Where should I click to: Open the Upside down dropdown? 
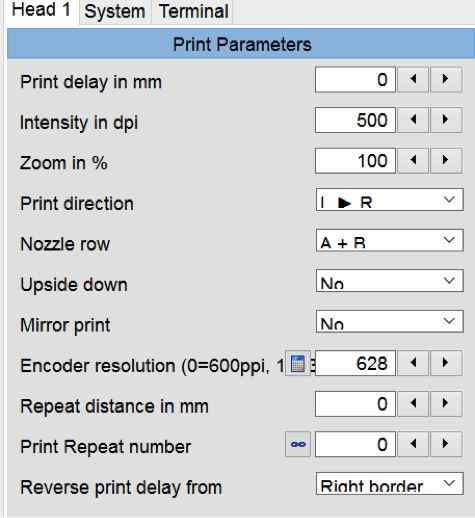[389, 281]
